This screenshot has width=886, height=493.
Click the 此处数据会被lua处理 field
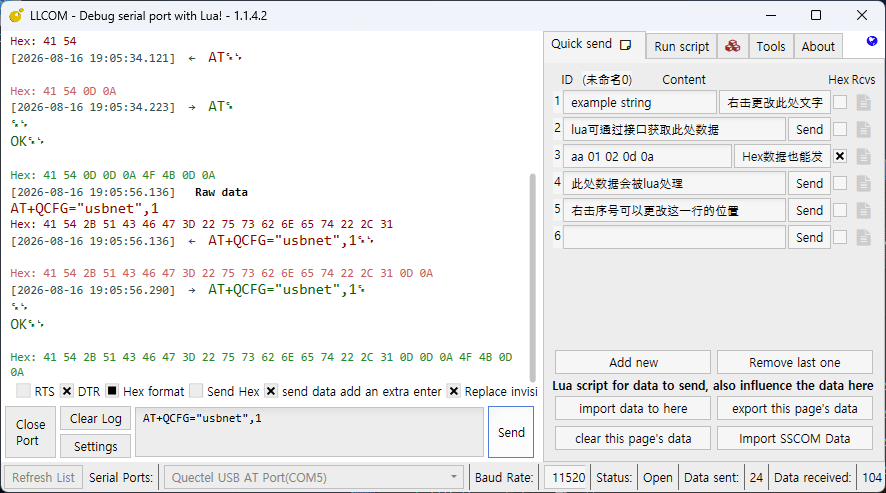674,183
